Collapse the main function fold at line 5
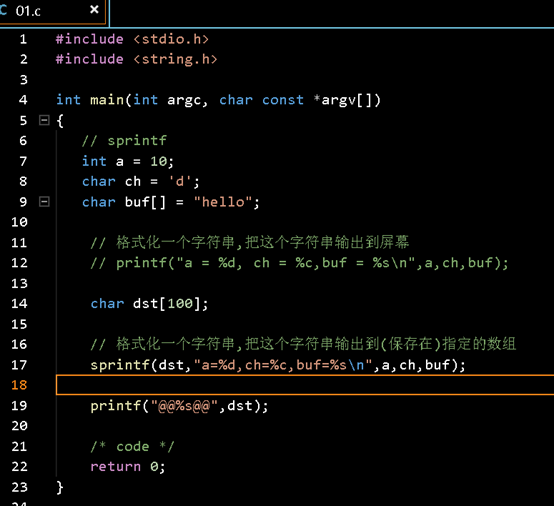The image size is (554, 506). (44, 120)
